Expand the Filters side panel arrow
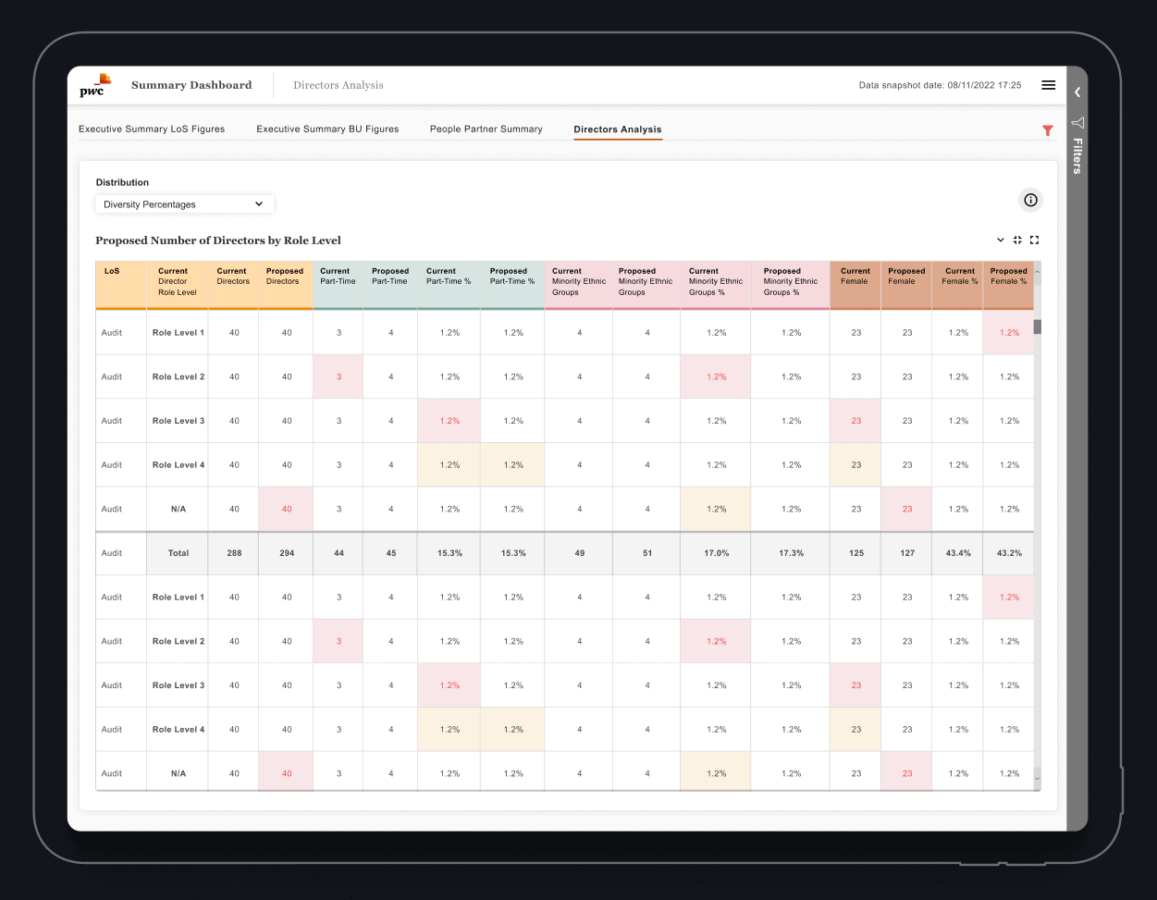Image resolution: width=1157 pixels, height=900 pixels. [1077, 92]
